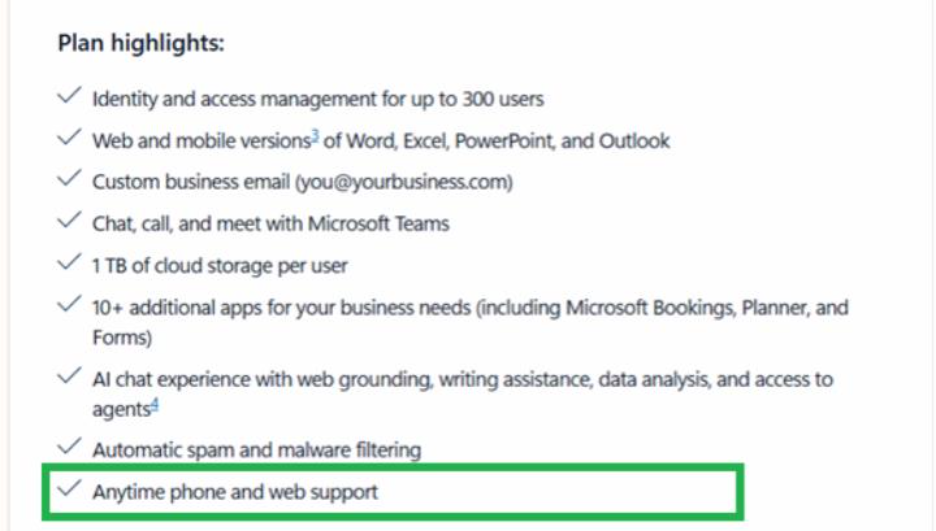The image size is (936, 531).
Task: Select 'Anytime phone and web support' text
Action: tap(235, 492)
